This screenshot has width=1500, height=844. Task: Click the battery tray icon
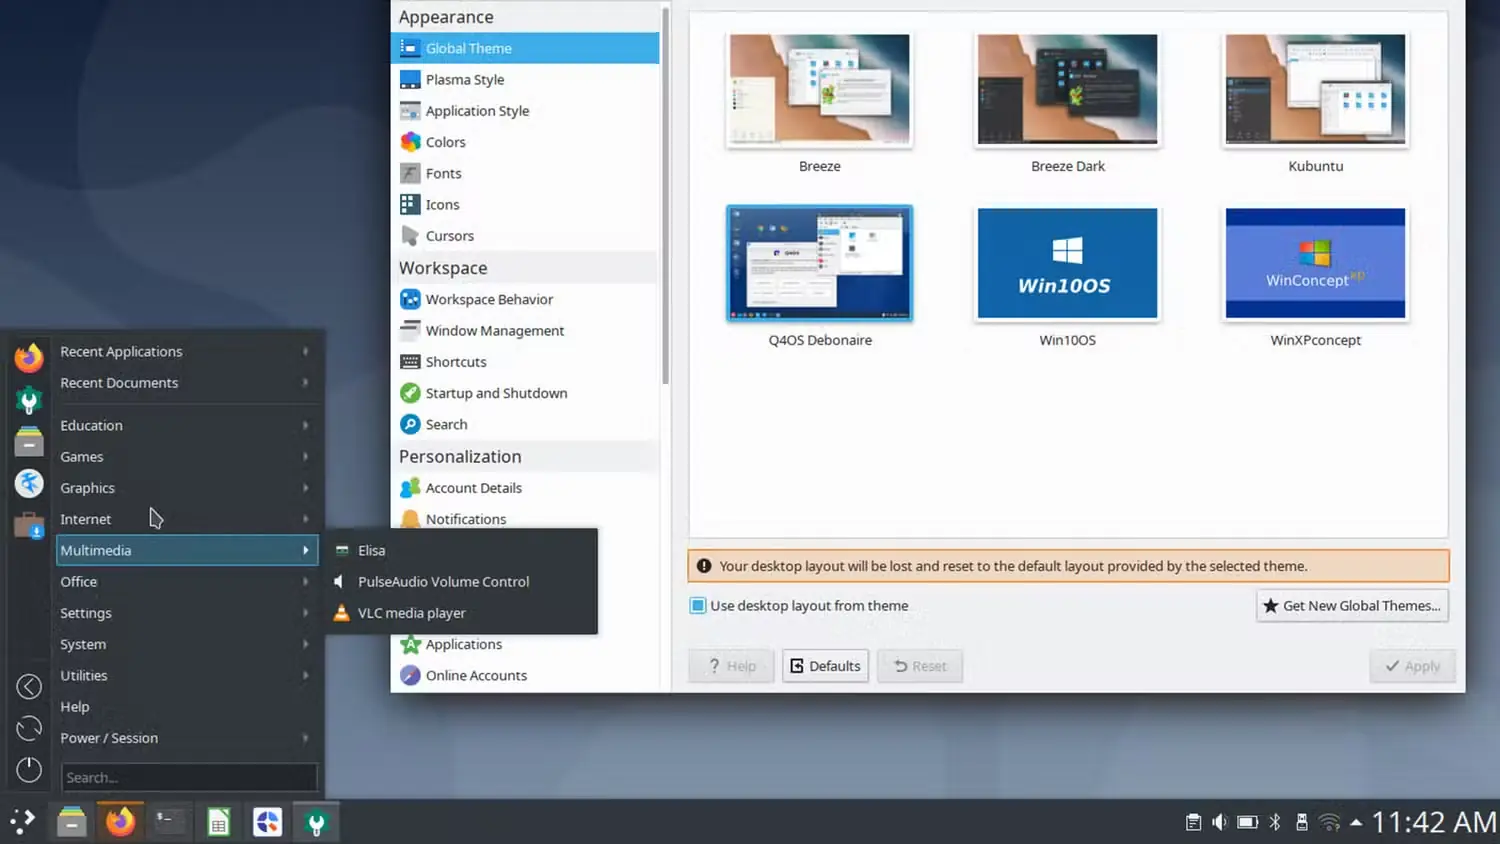(1247, 822)
